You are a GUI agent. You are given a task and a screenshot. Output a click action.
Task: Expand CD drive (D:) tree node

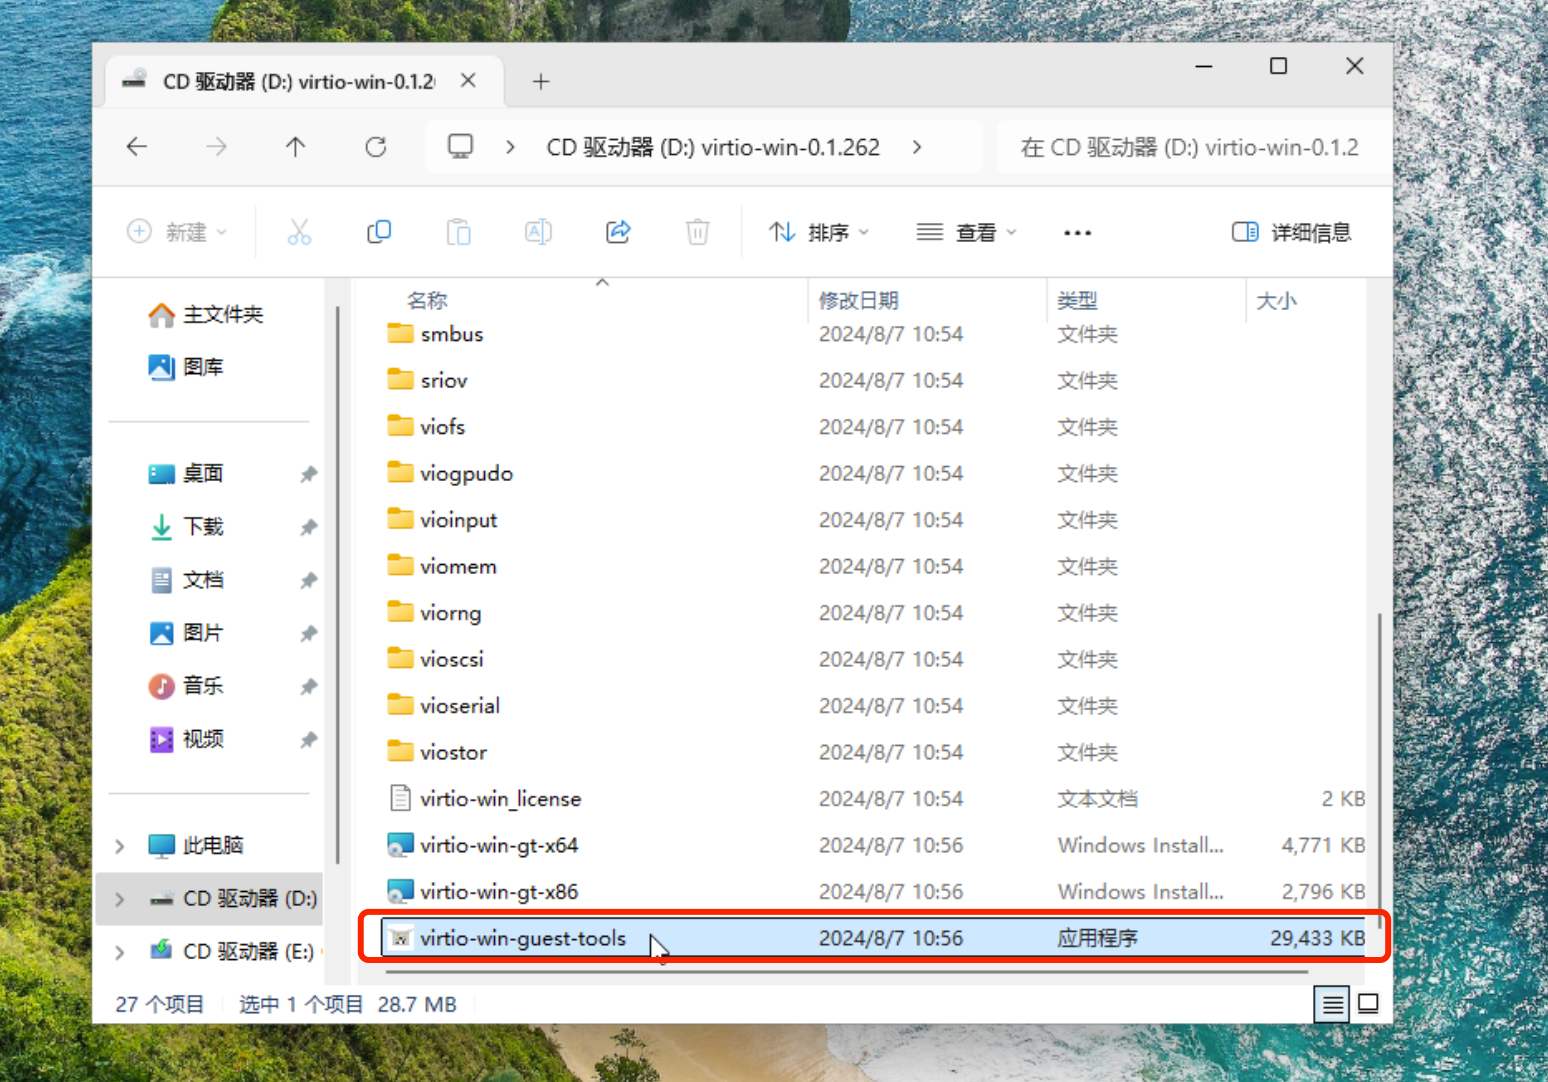tap(120, 899)
